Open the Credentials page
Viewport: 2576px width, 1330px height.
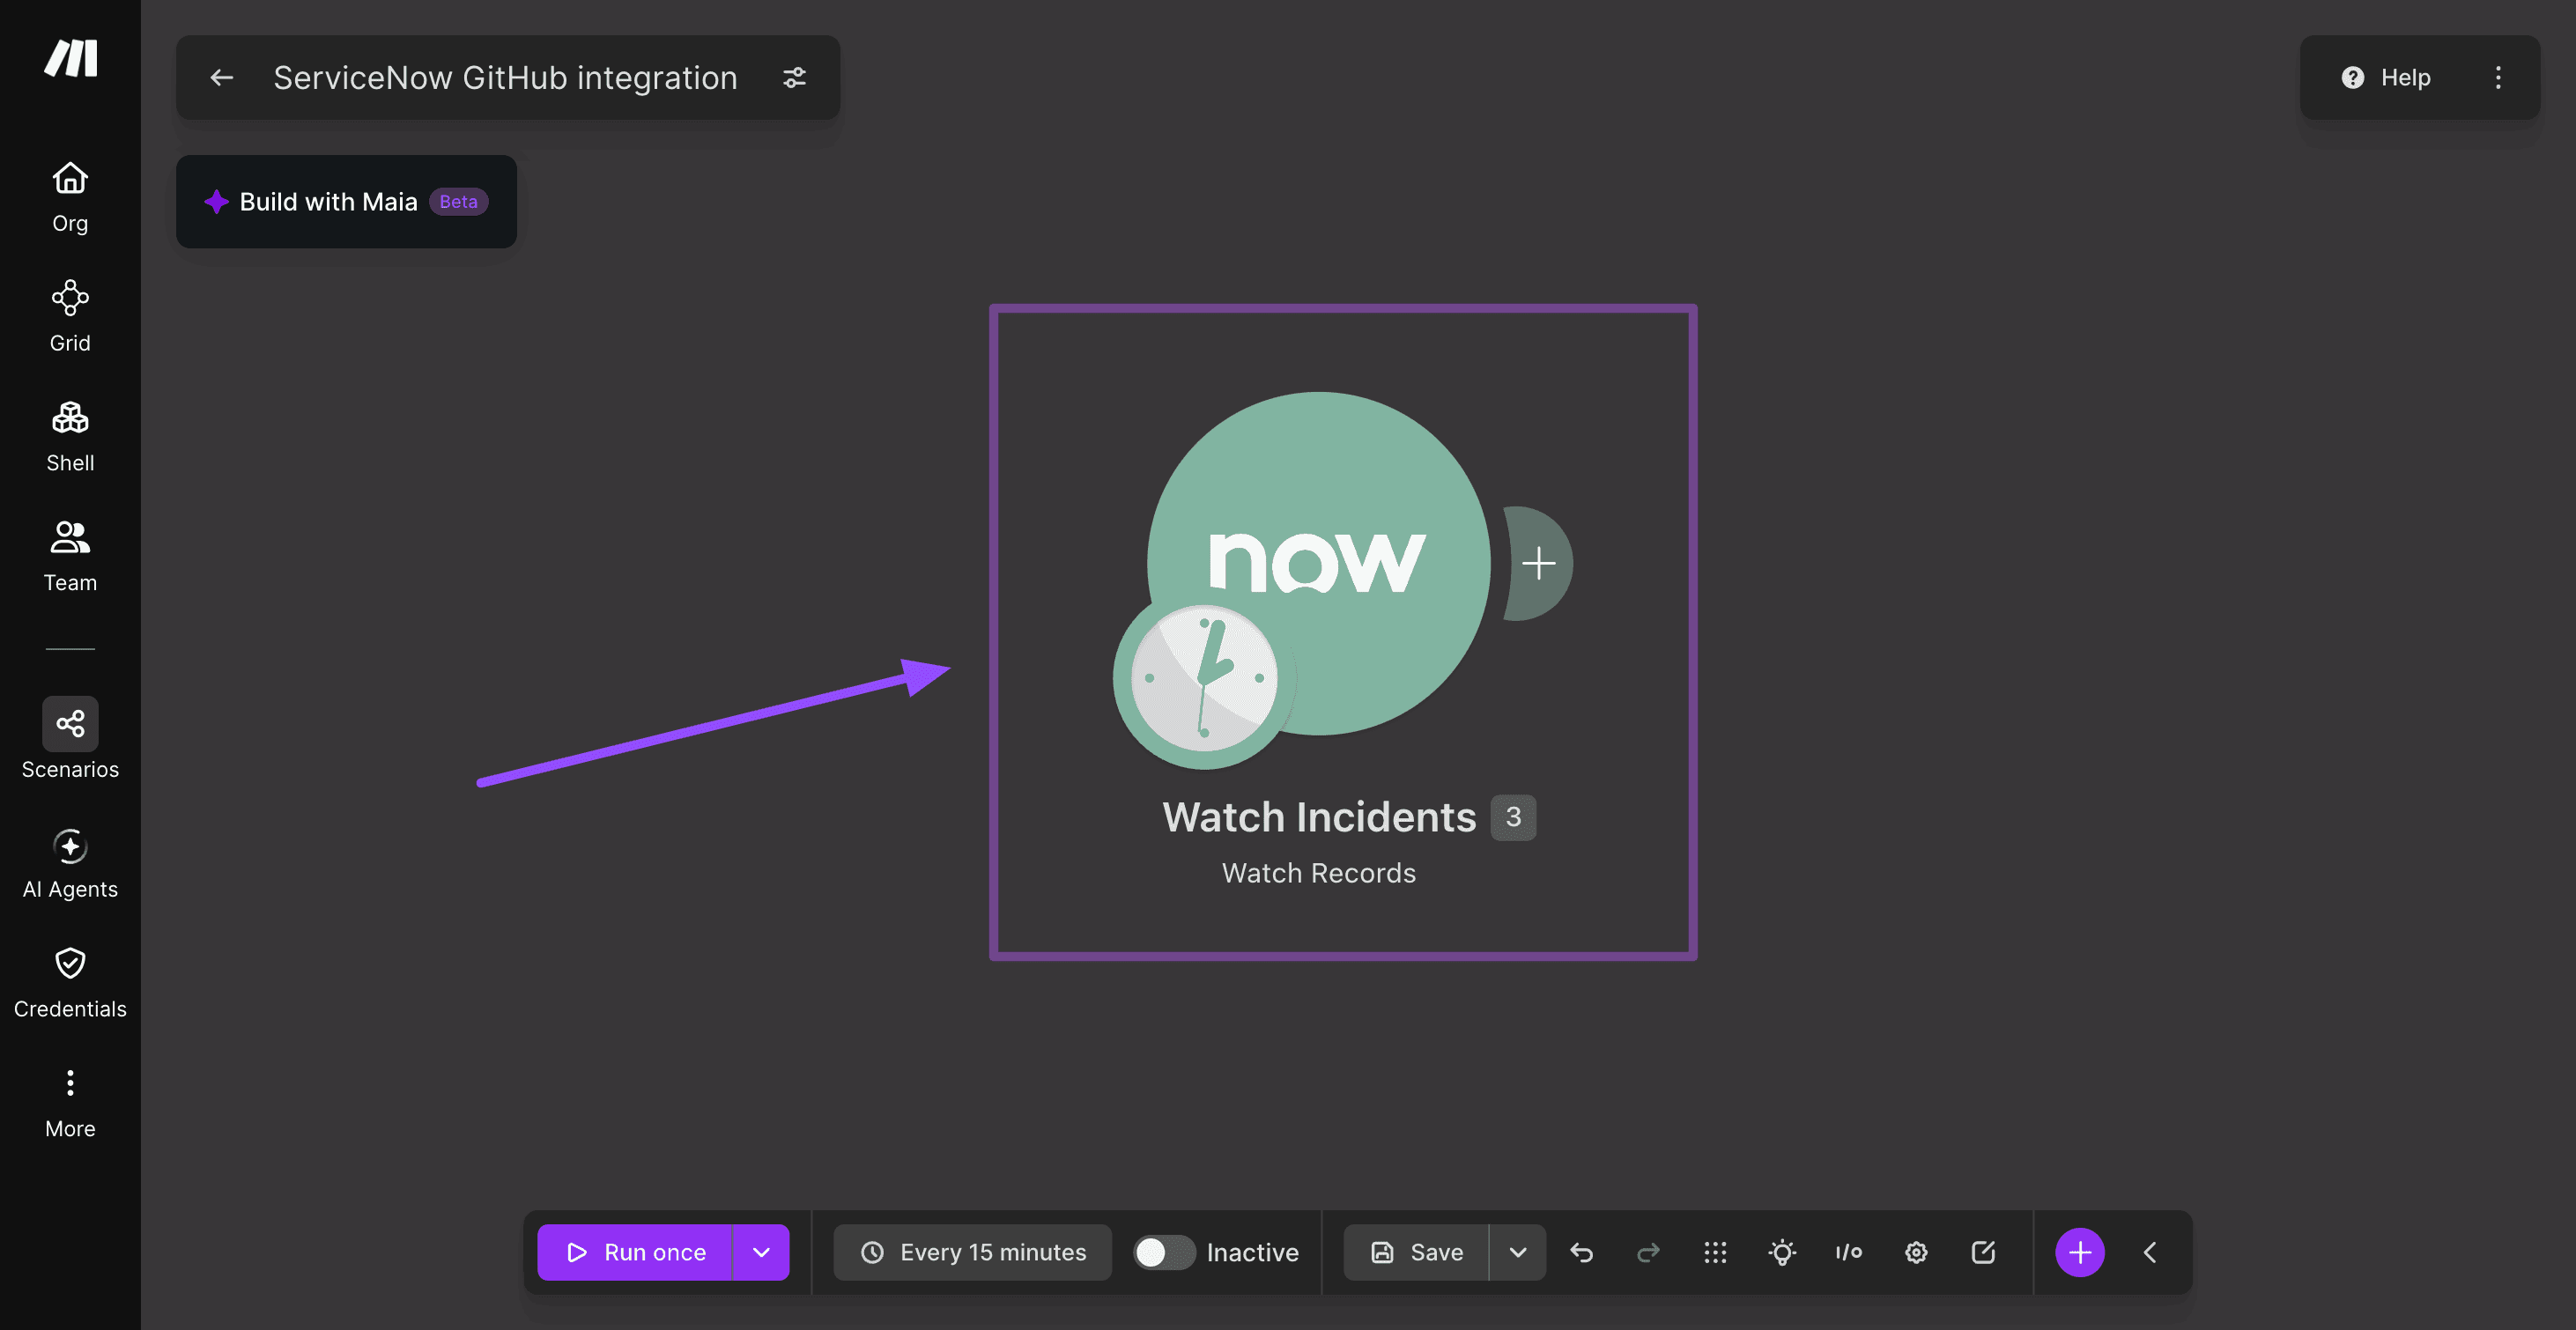70,984
